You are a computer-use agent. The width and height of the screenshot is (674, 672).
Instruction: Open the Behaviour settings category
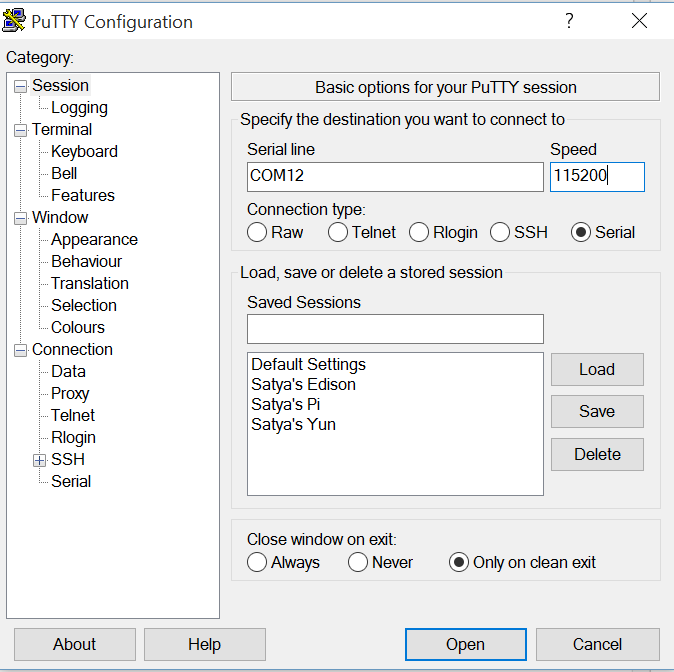pos(86,261)
